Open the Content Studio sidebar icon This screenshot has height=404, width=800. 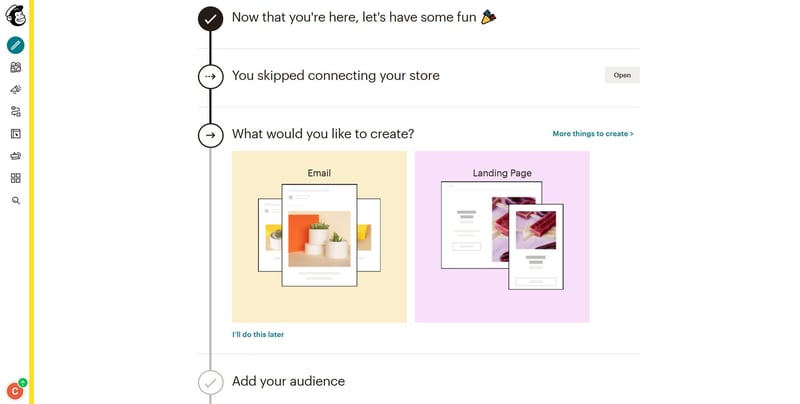pyautogui.click(x=15, y=156)
